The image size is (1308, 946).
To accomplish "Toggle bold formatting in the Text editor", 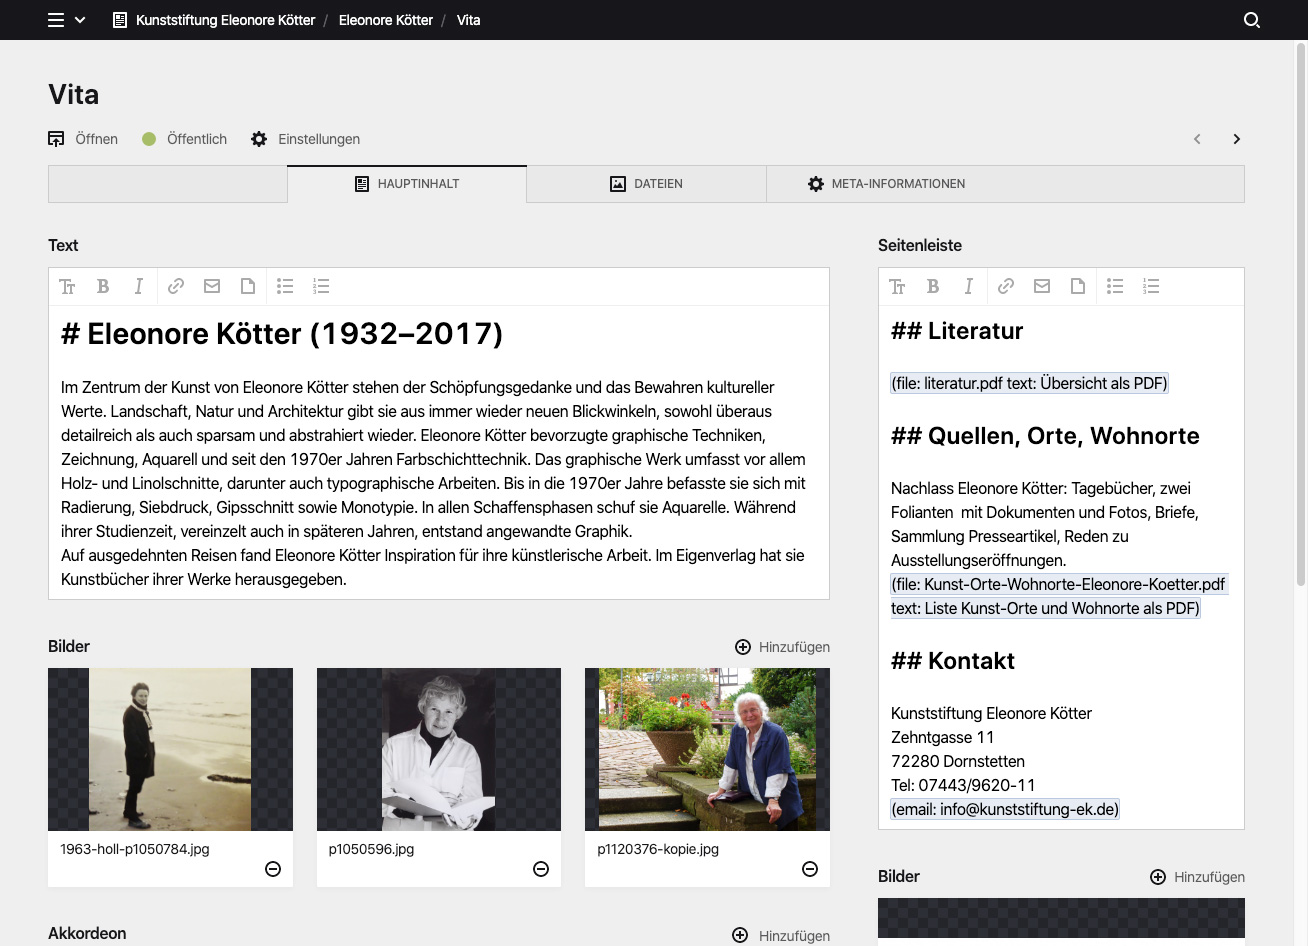I will [x=103, y=286].
